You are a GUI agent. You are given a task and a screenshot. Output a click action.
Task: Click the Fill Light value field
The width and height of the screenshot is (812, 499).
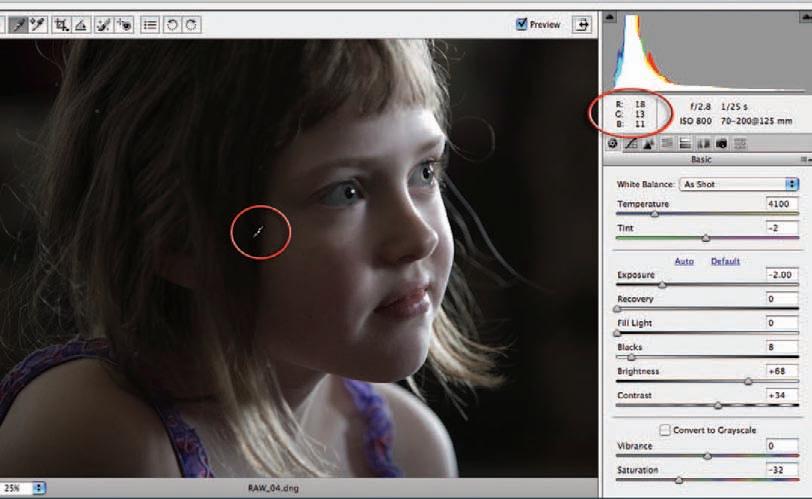781,322
